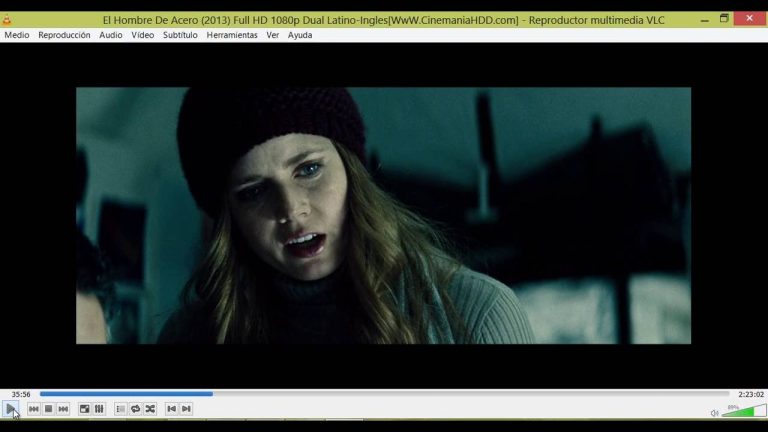Skip to next media in playlist
Image resolution: width=768 pixels, height=432 pixels.
tap(63, 408)
